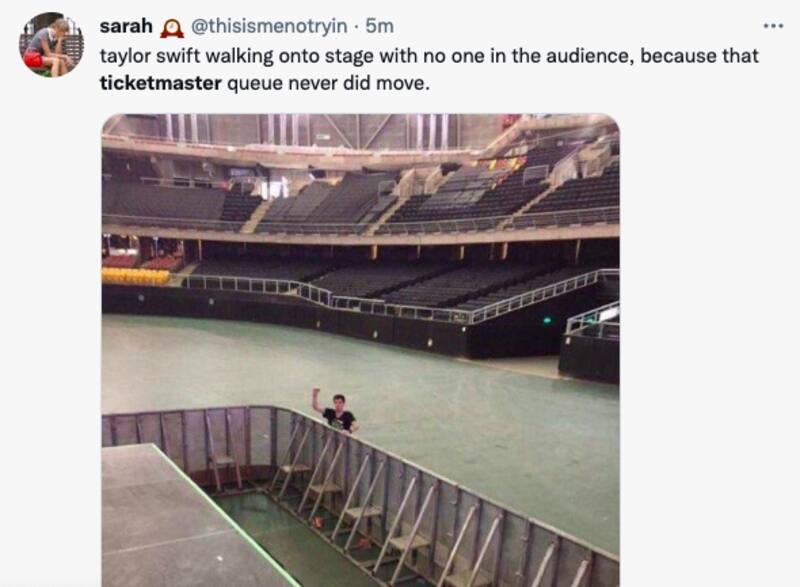The width and height of the screenshot is (800, 587).
Task: Click the yellow seats in the arena photo
Action: click(x=135, y=275)
